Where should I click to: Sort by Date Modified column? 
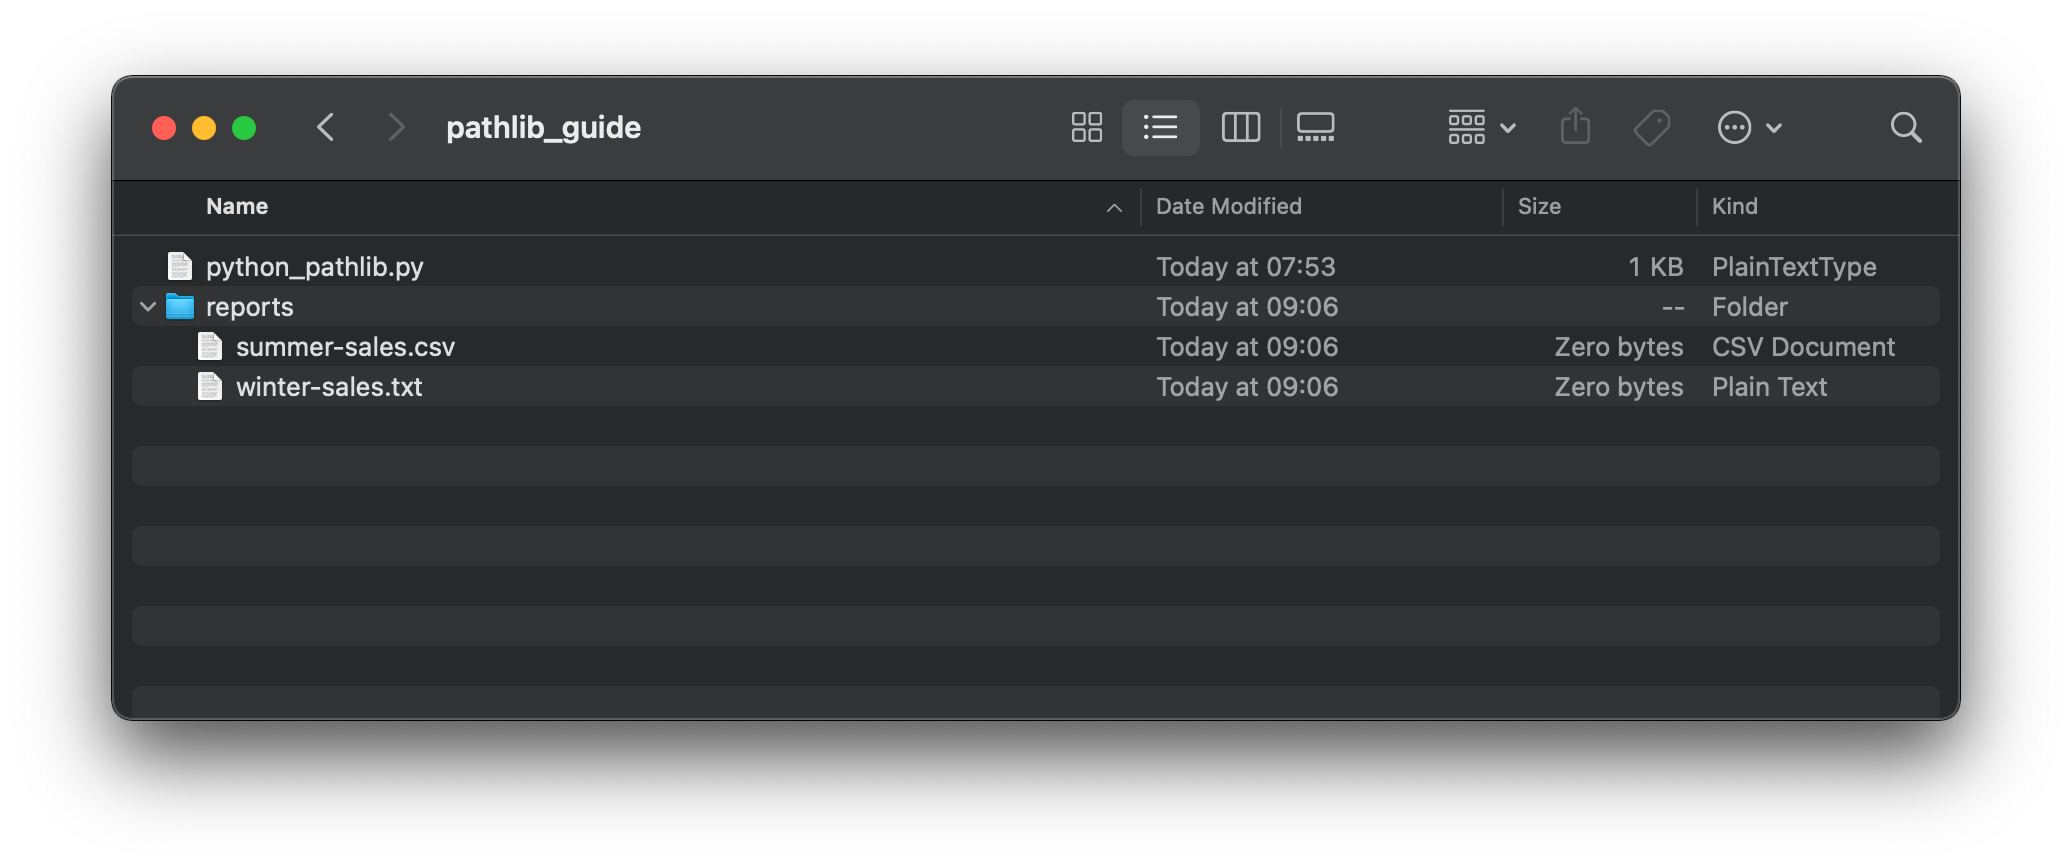[x=1228, y=206]
